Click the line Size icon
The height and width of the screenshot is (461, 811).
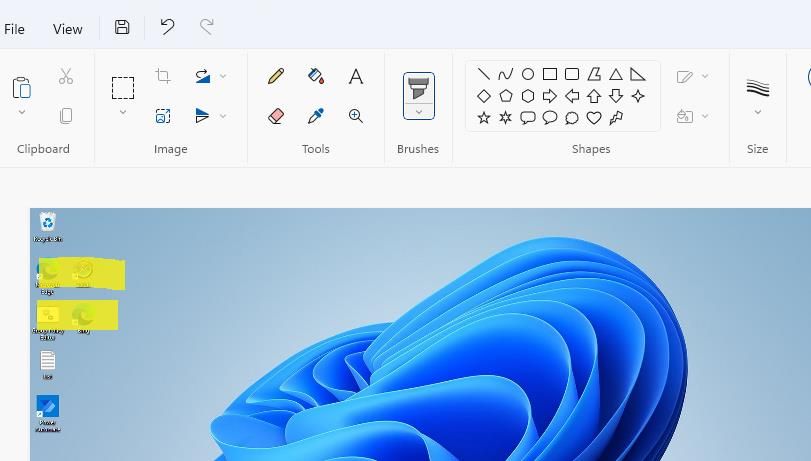[758, 88]
